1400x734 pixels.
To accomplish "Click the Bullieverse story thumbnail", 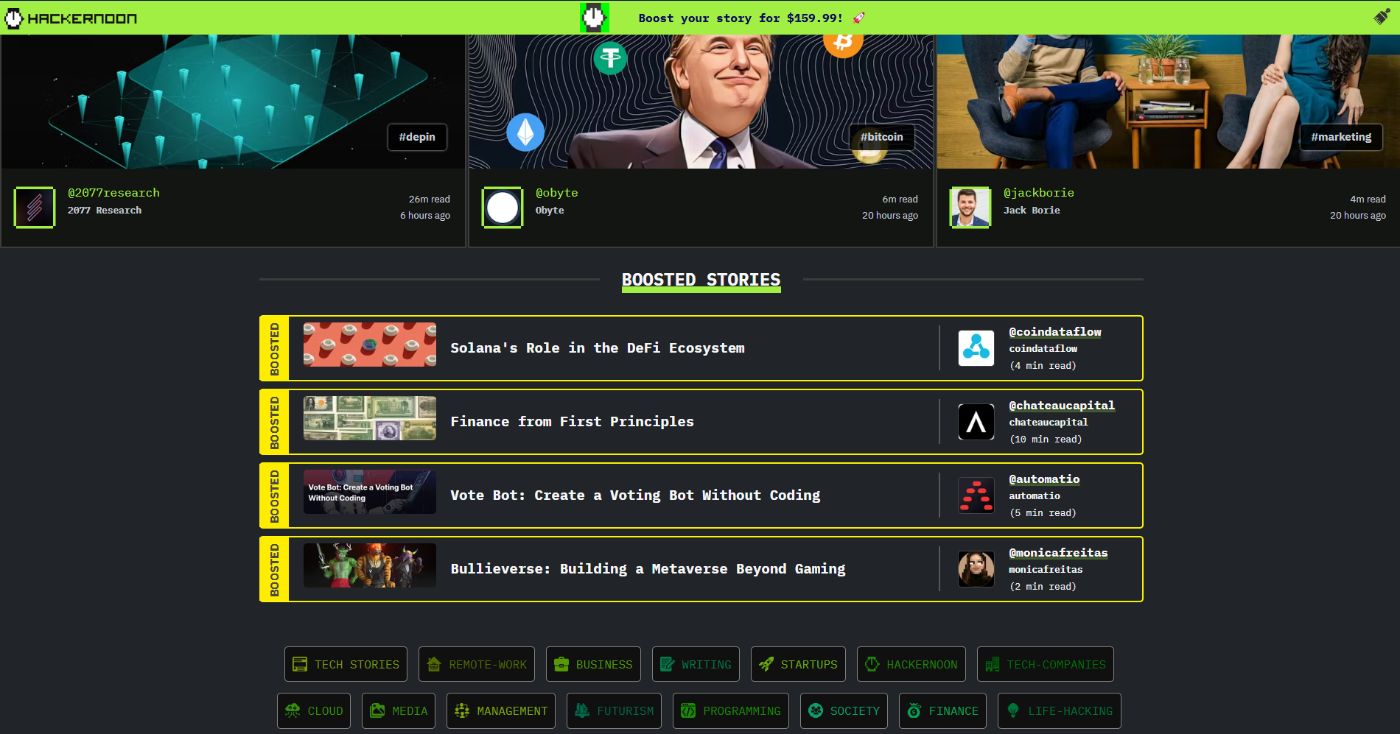I will pyautogui.click(x=370, y=565).
